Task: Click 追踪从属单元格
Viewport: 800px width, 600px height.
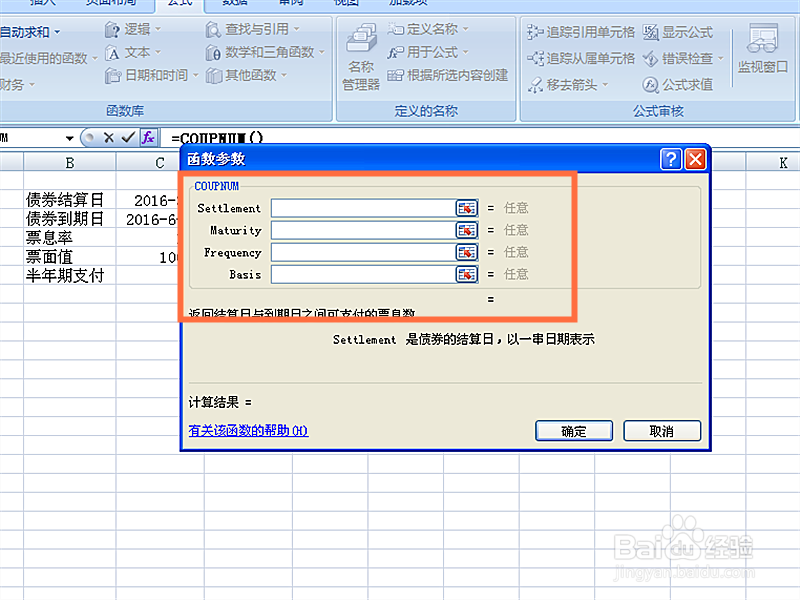Action: [x=581, y=58]
